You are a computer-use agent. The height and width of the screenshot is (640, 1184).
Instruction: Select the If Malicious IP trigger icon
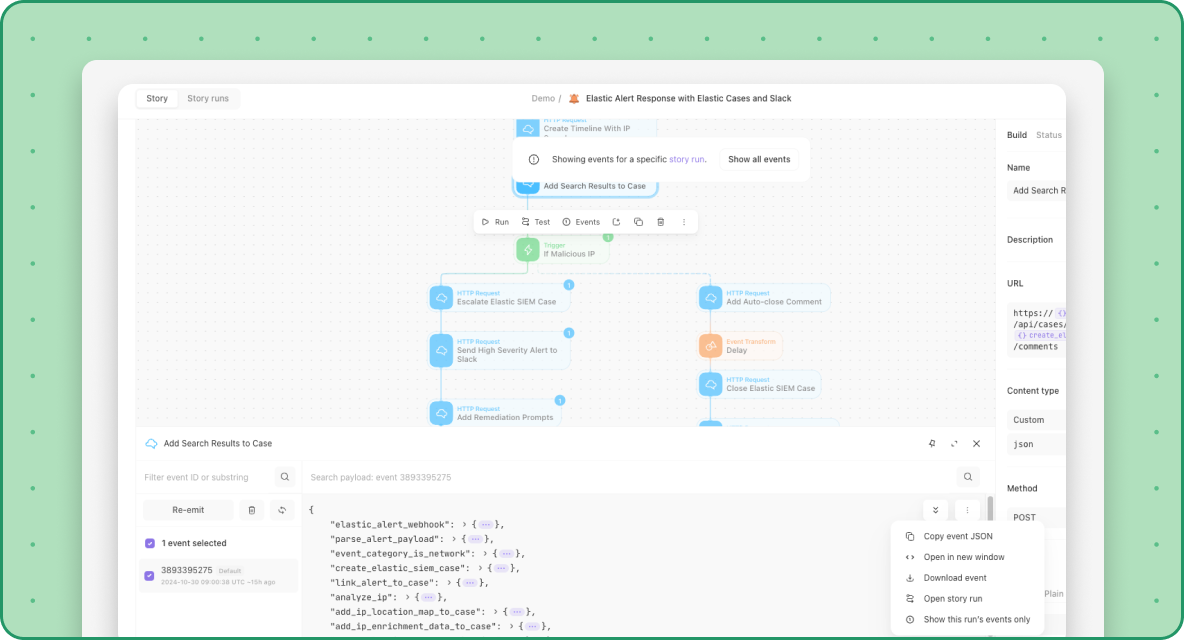tap(528, 250)
